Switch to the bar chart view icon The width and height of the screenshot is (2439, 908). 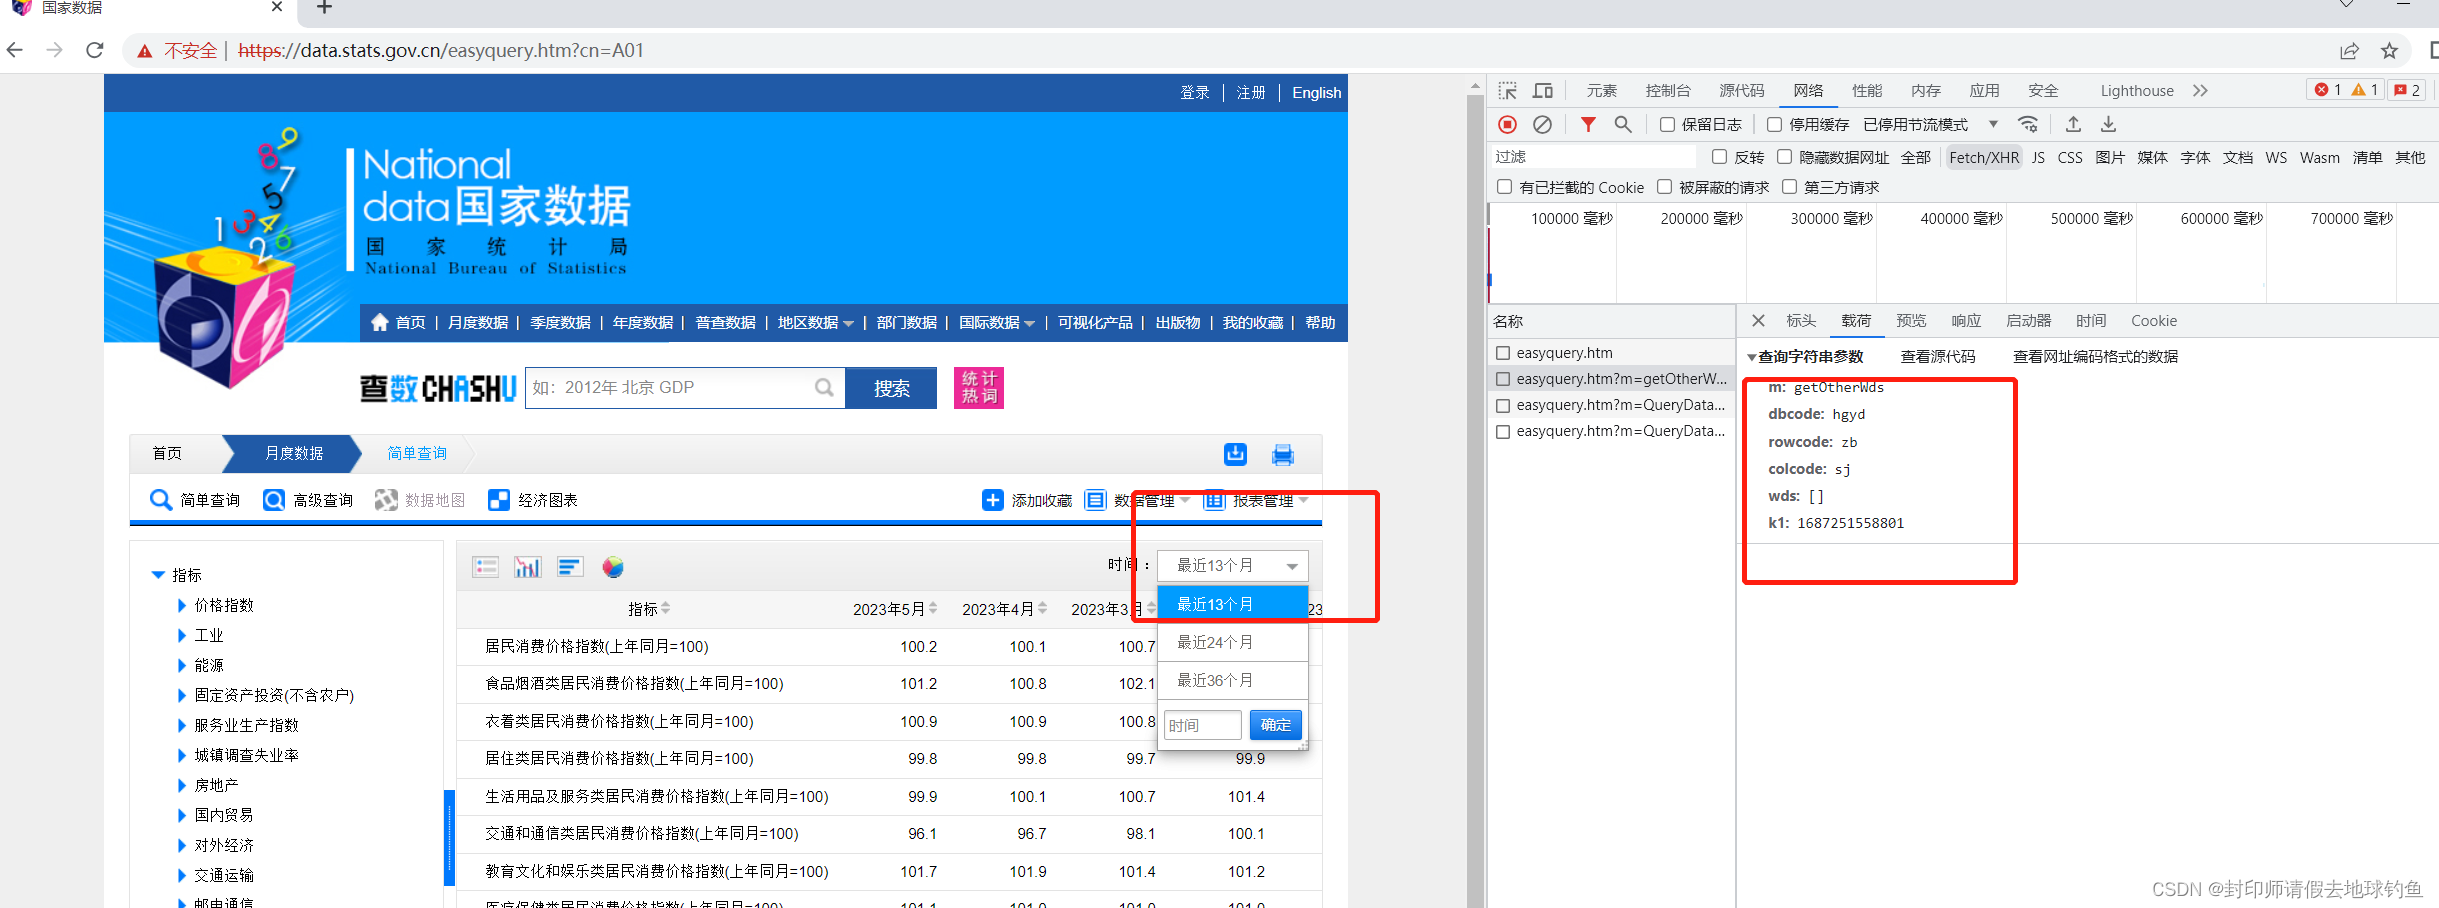[x=527, y=567]
